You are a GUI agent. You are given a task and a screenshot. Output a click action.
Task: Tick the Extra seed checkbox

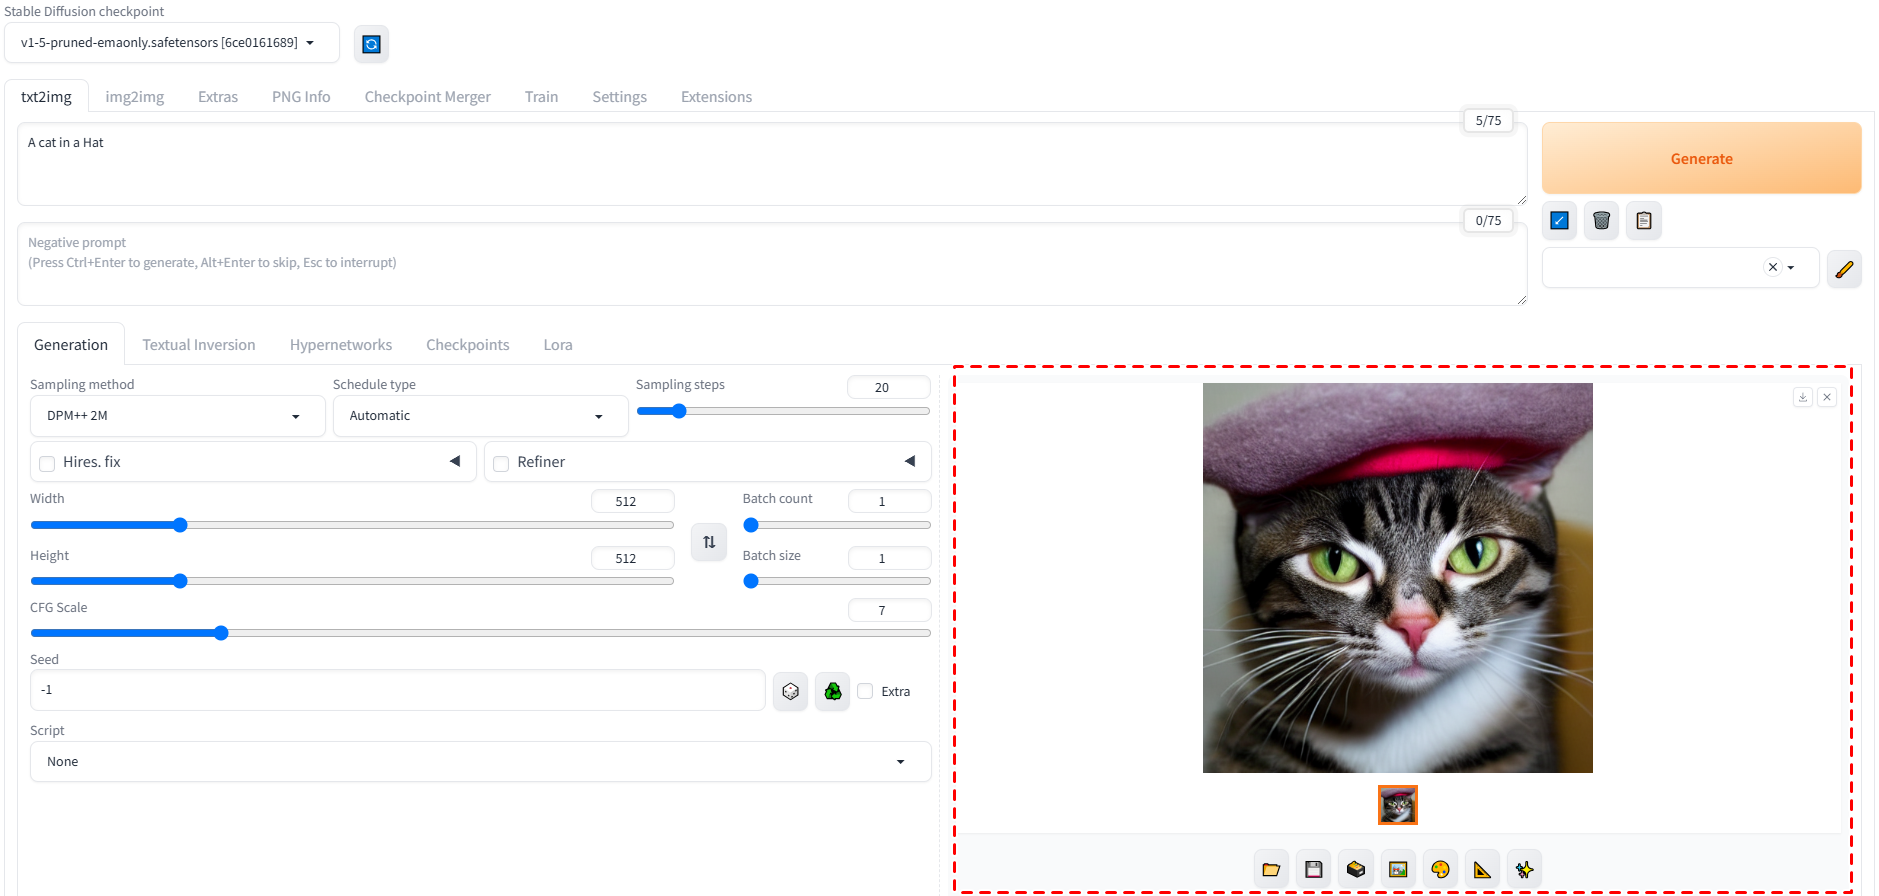pyautogui.click(x=865, y=692)
